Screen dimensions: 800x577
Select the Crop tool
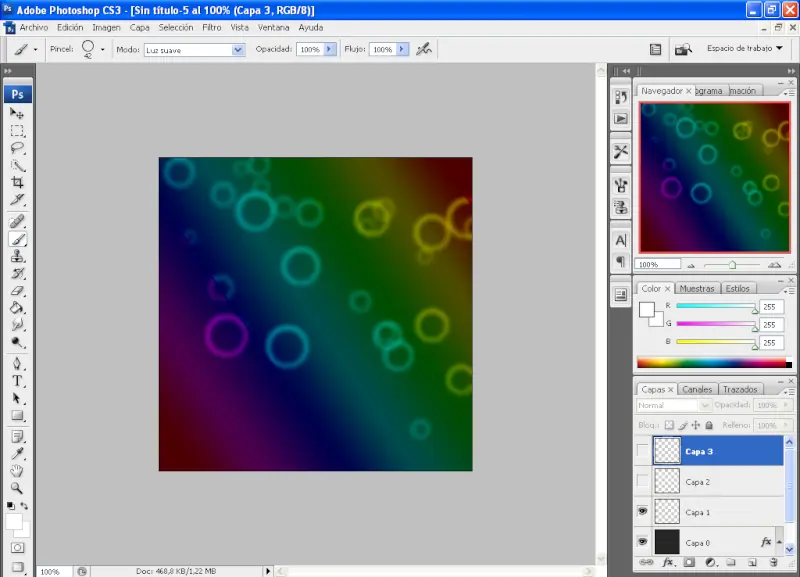coord(17,183)
